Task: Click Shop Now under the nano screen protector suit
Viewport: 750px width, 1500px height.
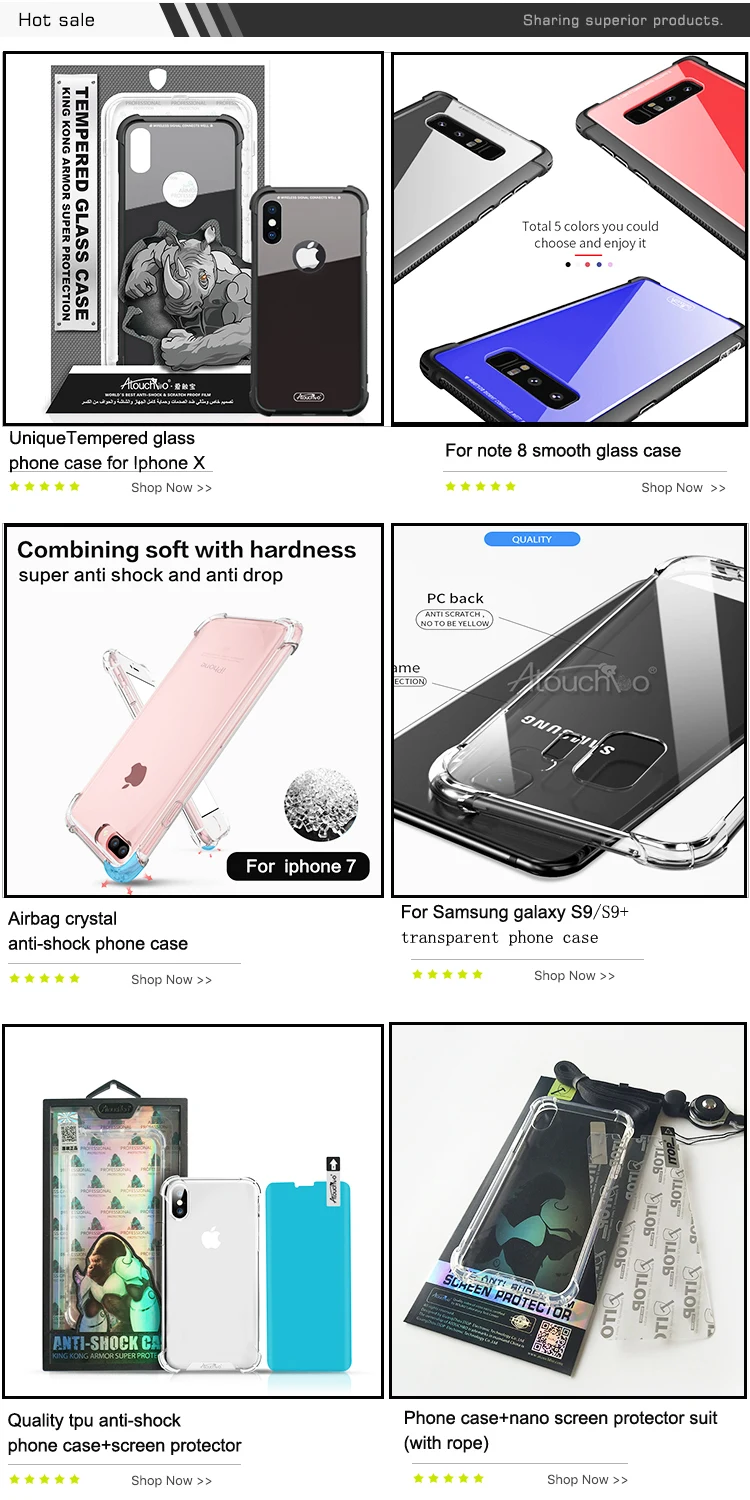Action: coord(588,1480)
